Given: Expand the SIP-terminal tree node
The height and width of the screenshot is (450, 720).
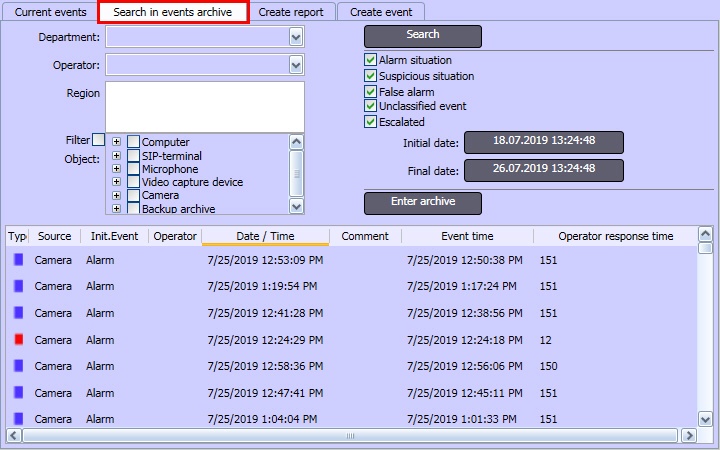Looking at the screenshot, I should tap(117, 155).
